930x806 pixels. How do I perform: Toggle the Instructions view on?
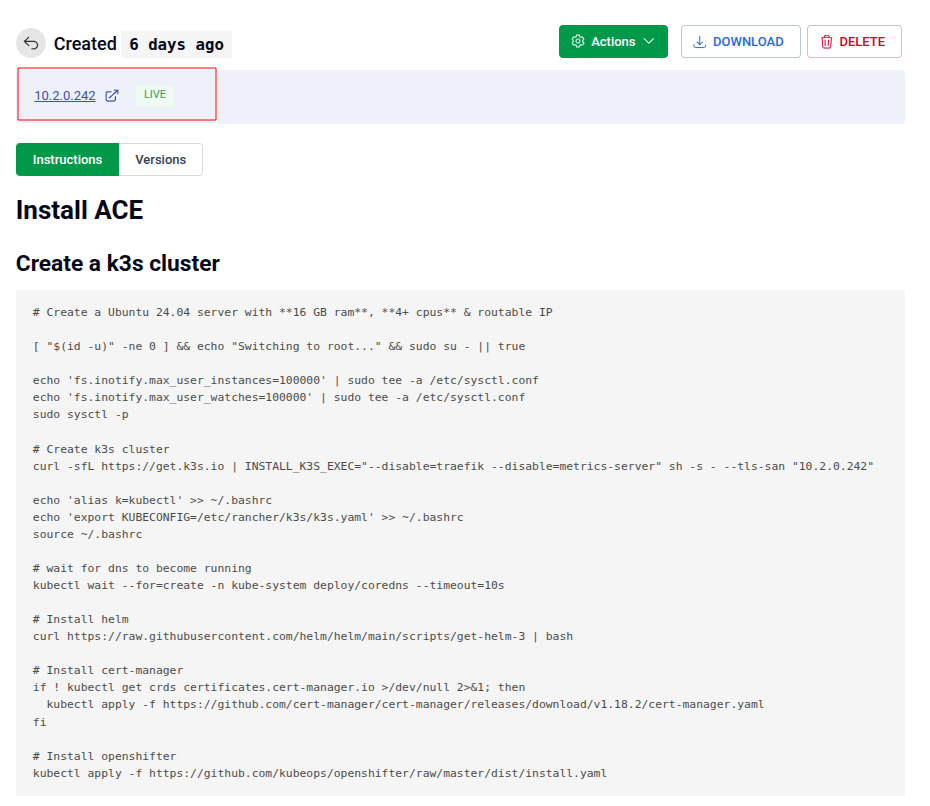67,159
